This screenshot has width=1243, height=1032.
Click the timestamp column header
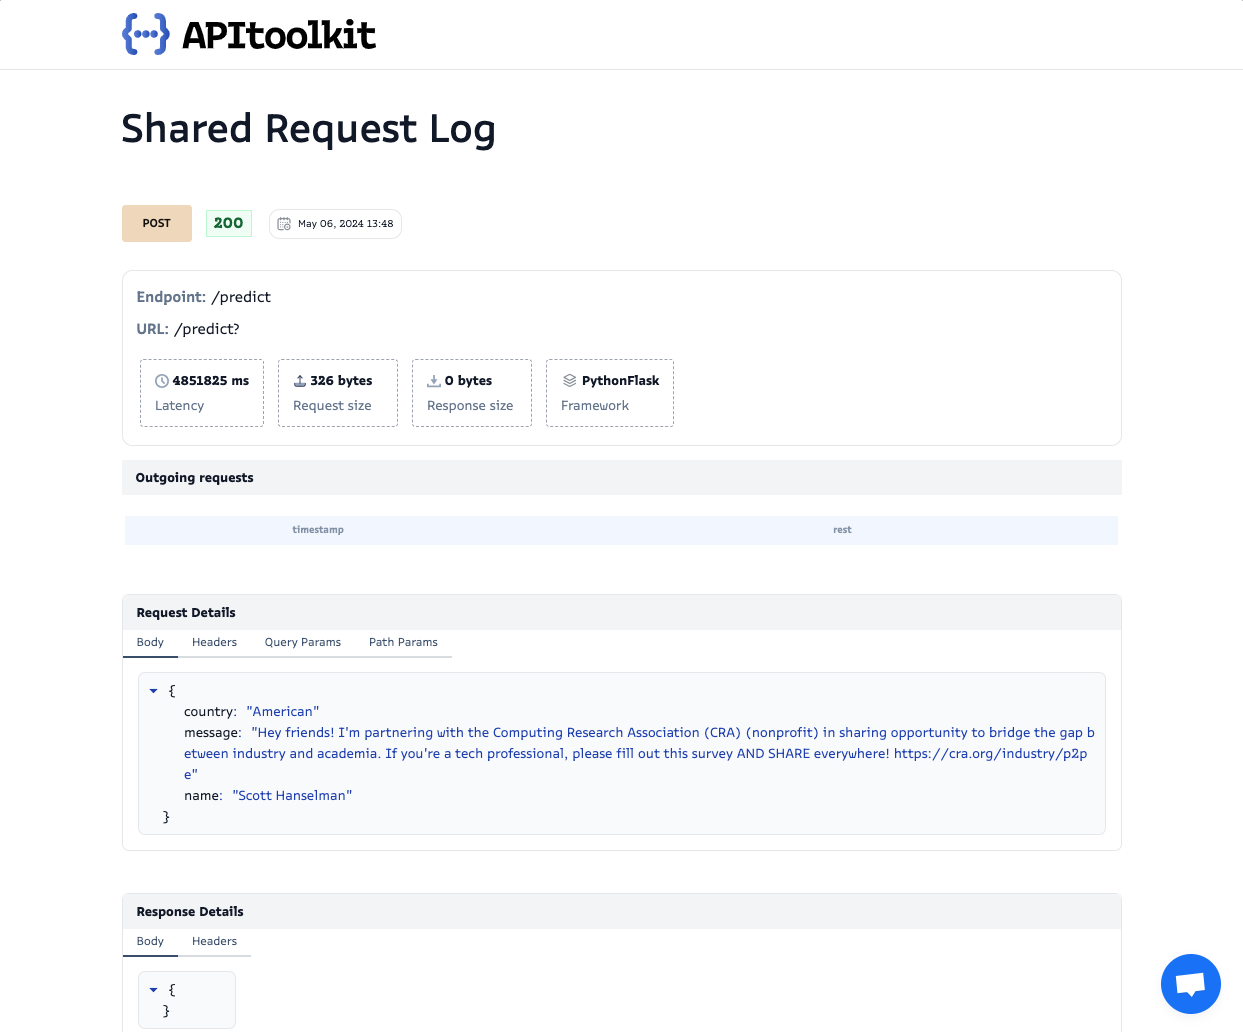pyautogui.click(x=318, y=530)
